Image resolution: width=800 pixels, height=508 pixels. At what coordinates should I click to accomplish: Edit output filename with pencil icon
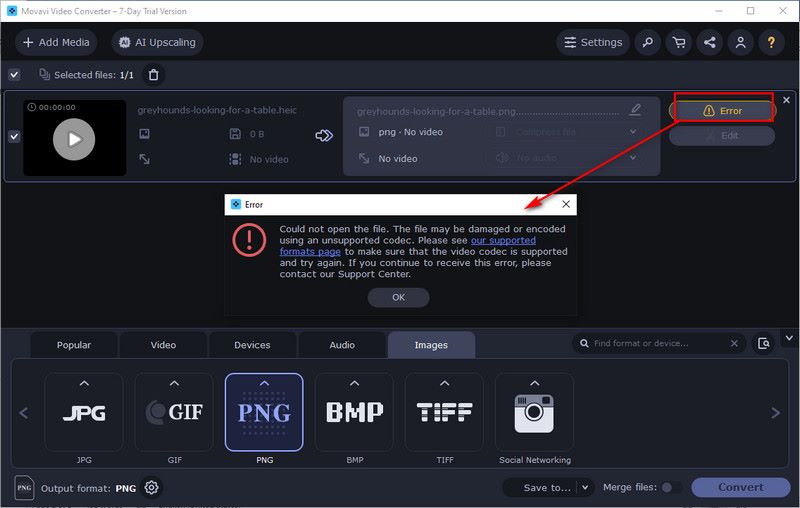(x=635, y=110)
